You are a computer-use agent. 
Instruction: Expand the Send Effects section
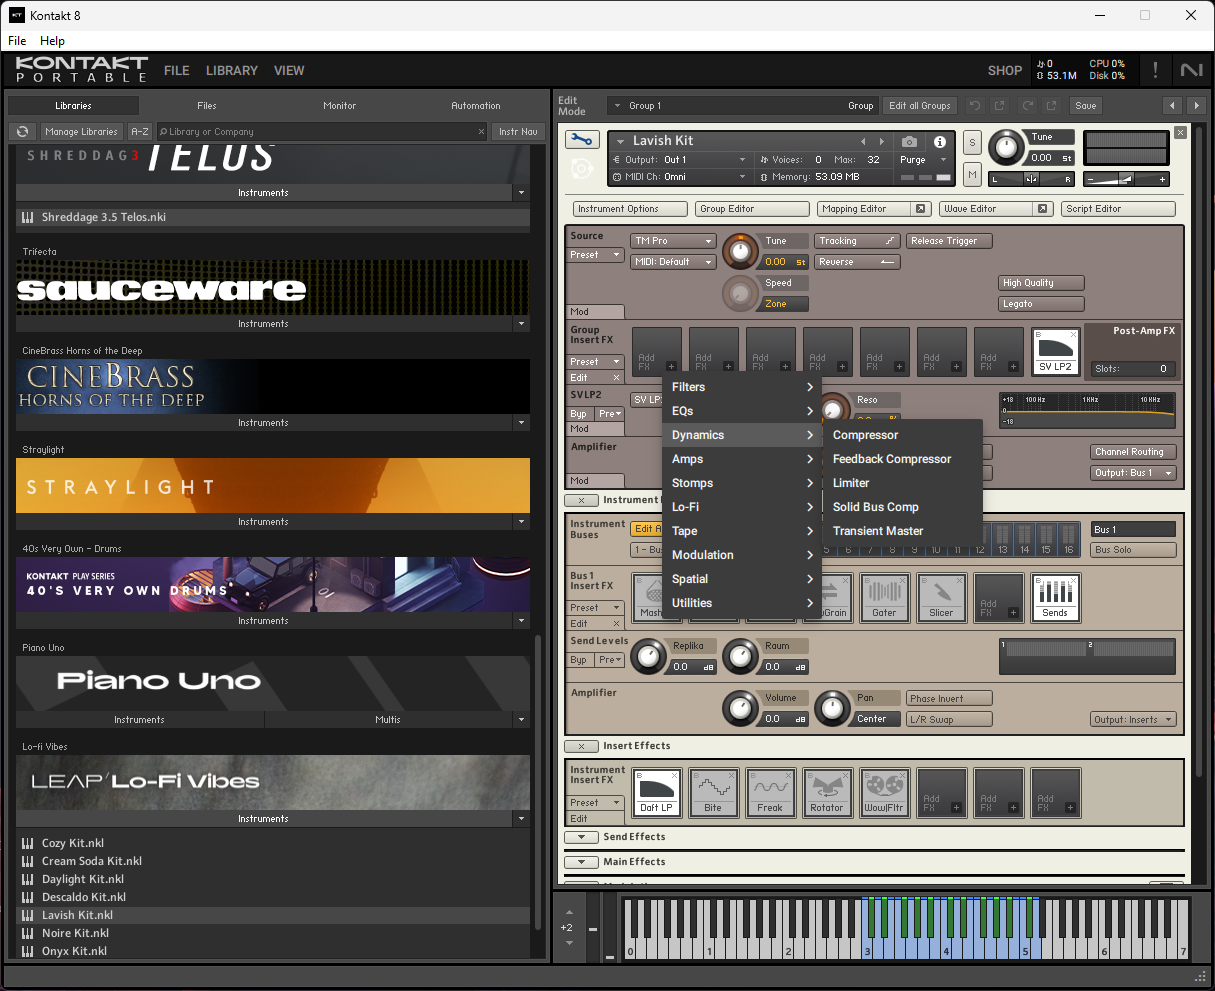pyautogui.click(x=581, y=837)
